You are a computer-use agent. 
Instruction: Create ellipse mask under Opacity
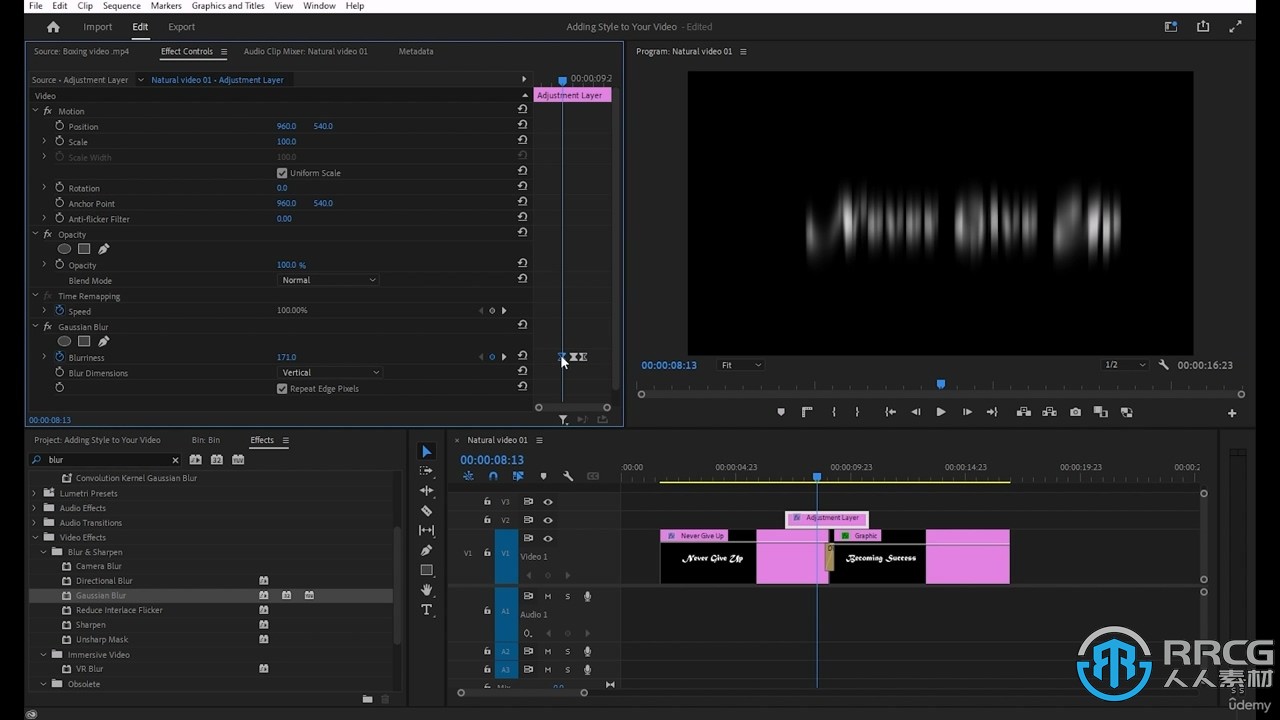click(64, 249)
